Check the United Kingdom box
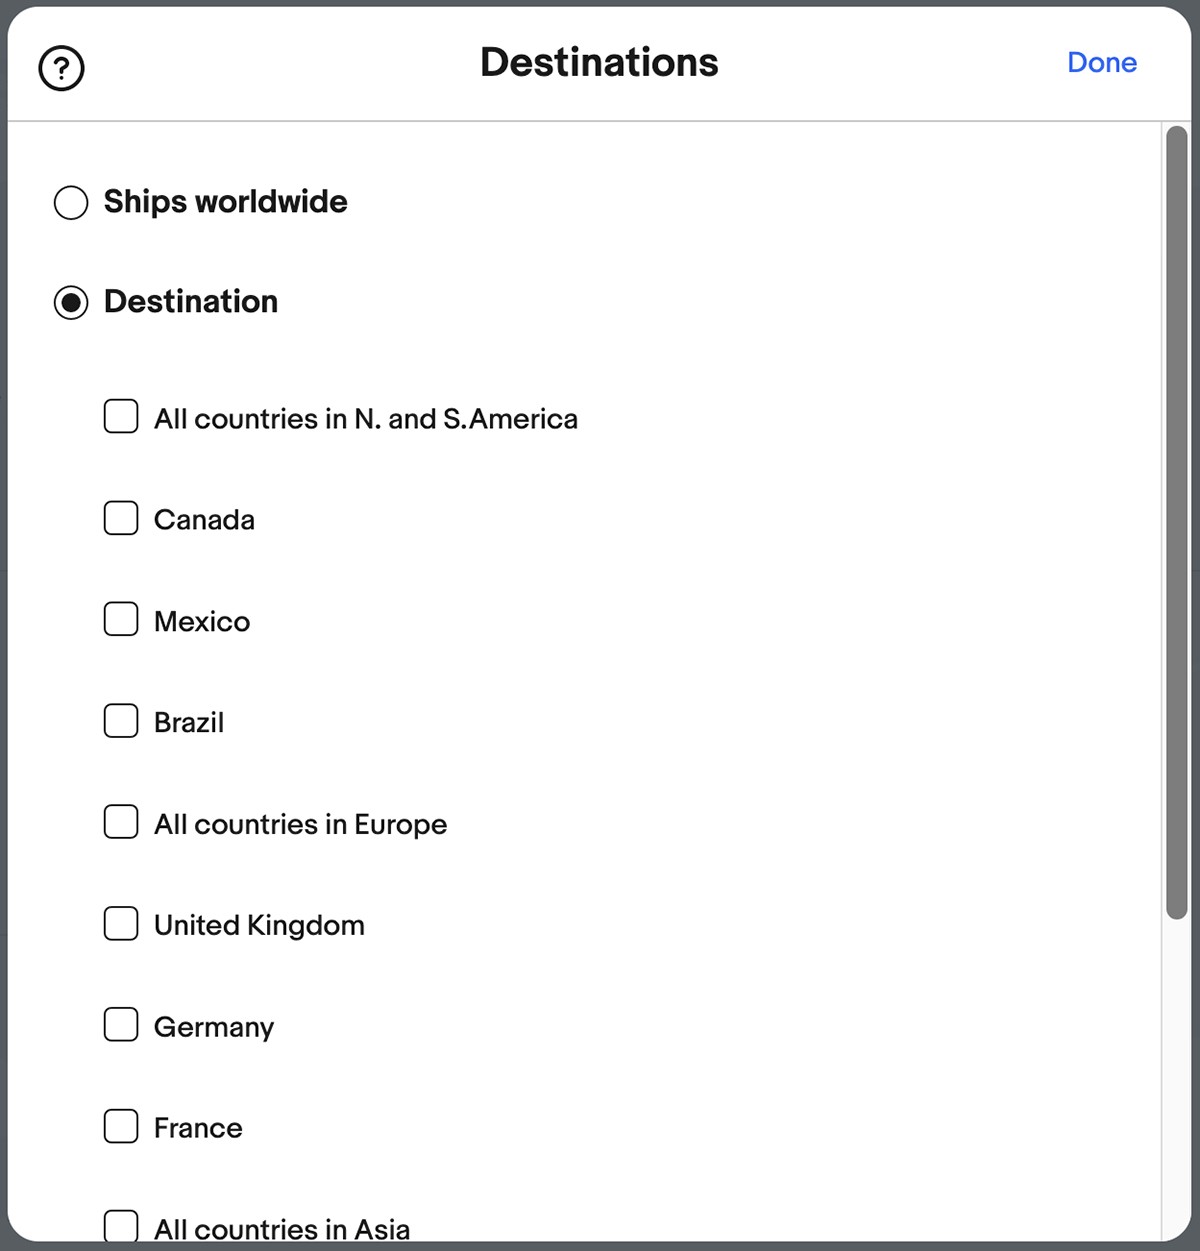 [121, 923]
